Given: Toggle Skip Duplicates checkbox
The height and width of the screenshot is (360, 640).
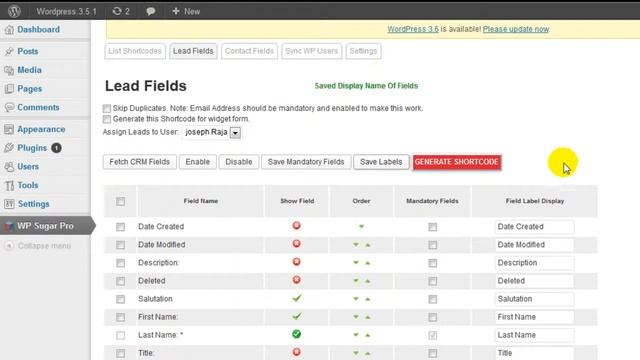Looking at the screenshot, I should 107,109.
